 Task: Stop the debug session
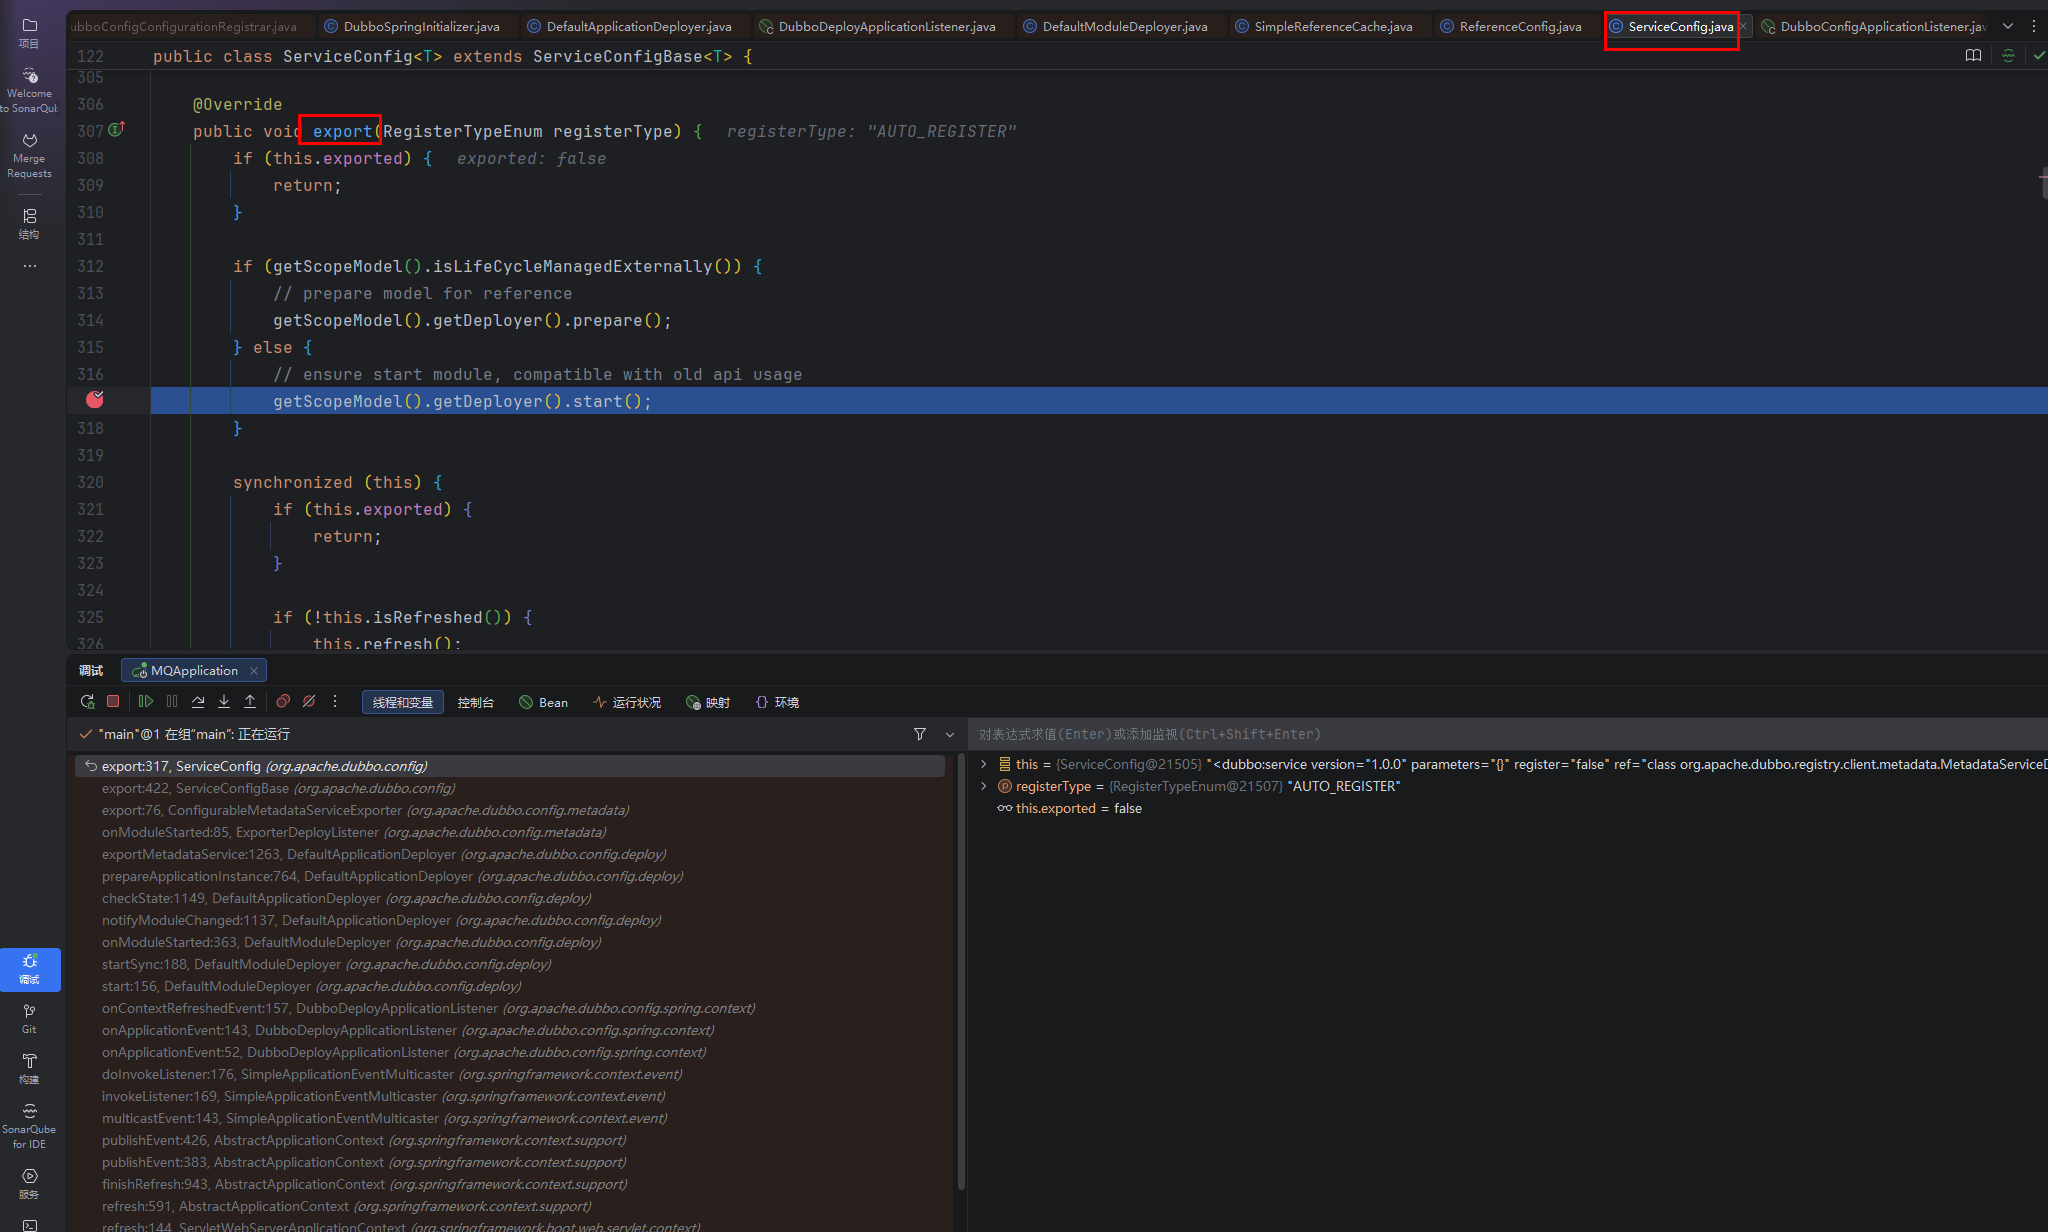113,702
